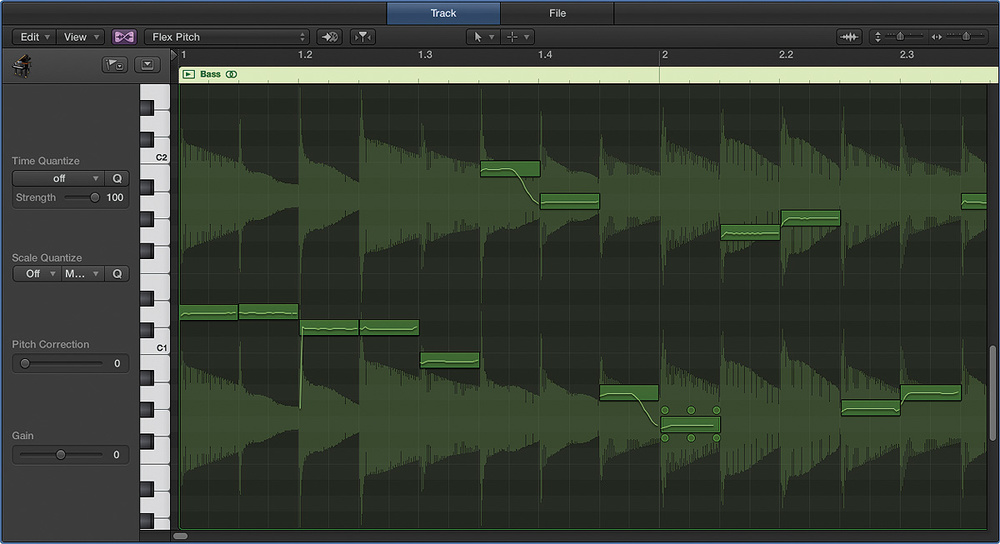Toggle the collapse arrow button above keyboard
The height and width of the screenshot is (544, 1000).
(148, 66)
